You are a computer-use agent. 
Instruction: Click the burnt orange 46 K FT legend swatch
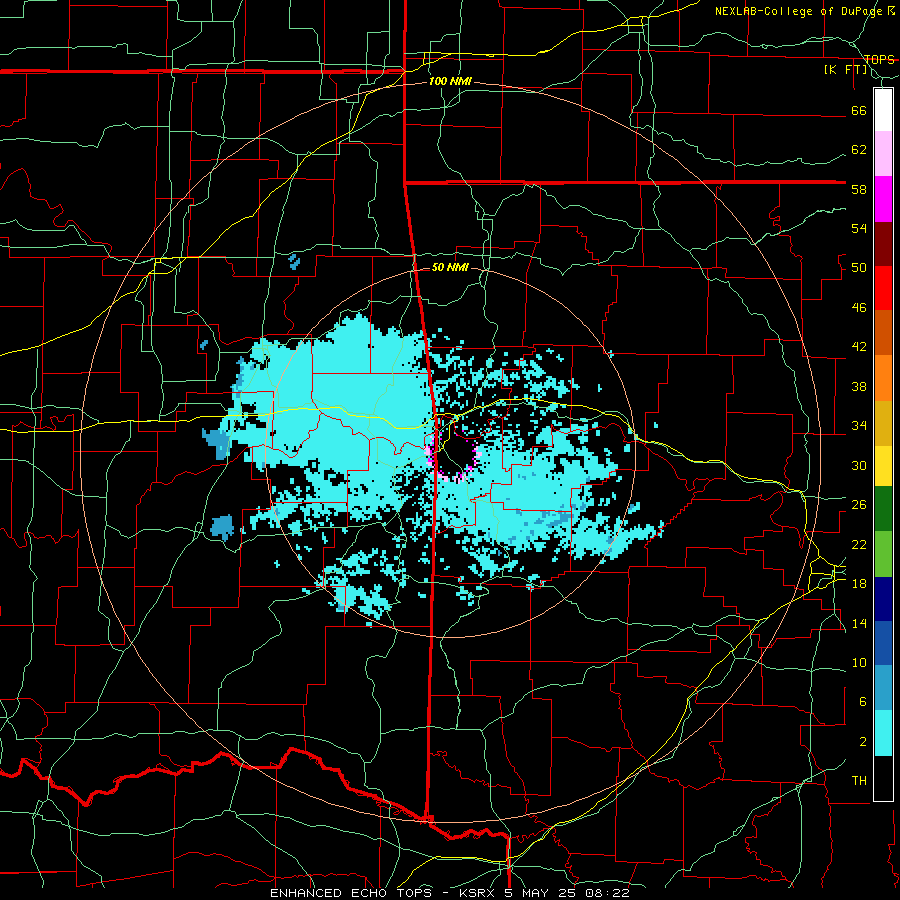click(x=883, y=332)
